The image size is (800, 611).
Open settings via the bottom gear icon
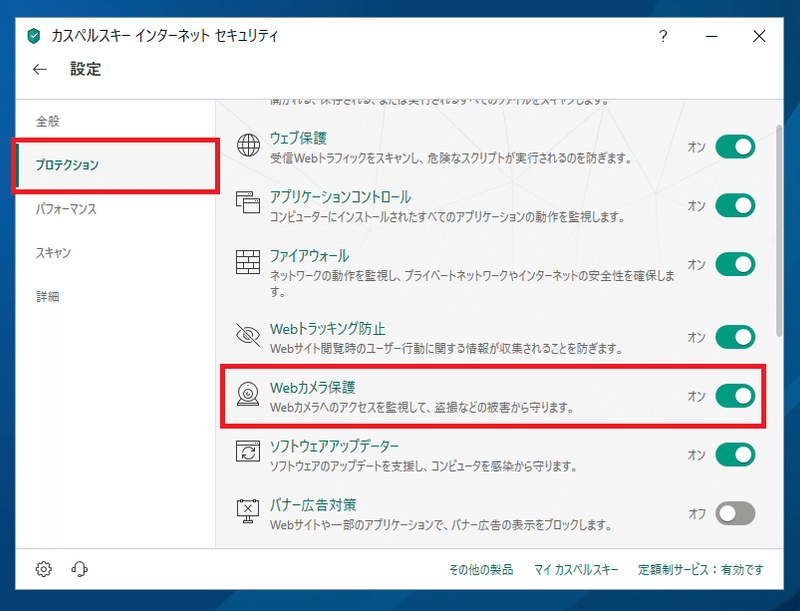44,569
